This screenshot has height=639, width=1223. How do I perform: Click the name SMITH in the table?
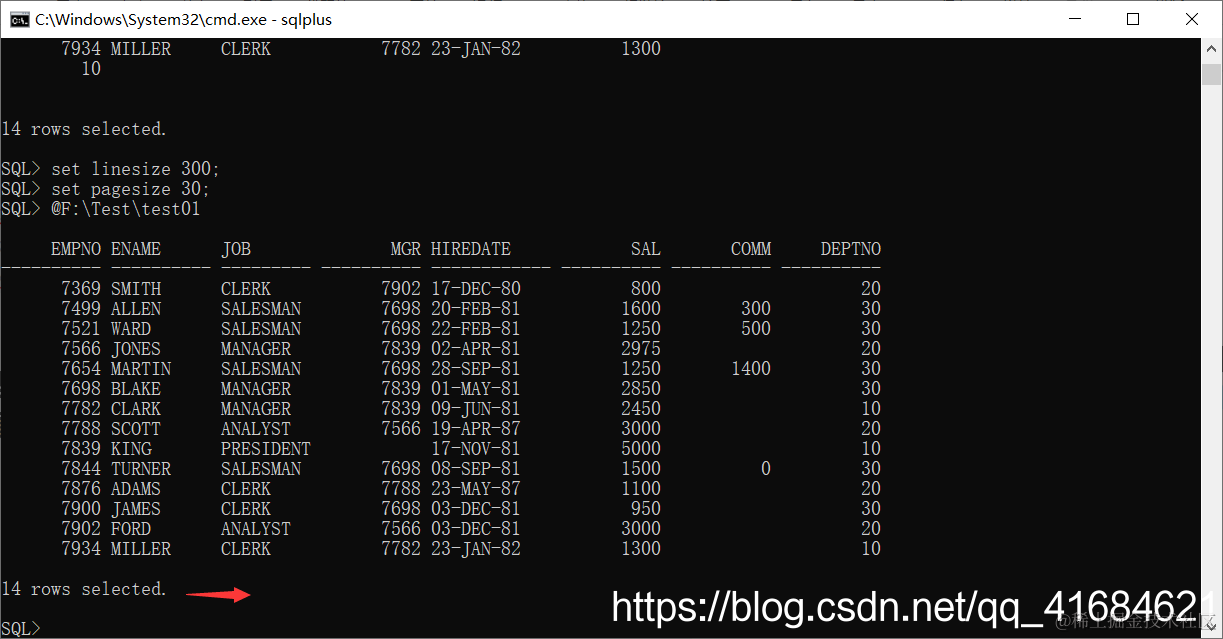(x=136, y=289)
